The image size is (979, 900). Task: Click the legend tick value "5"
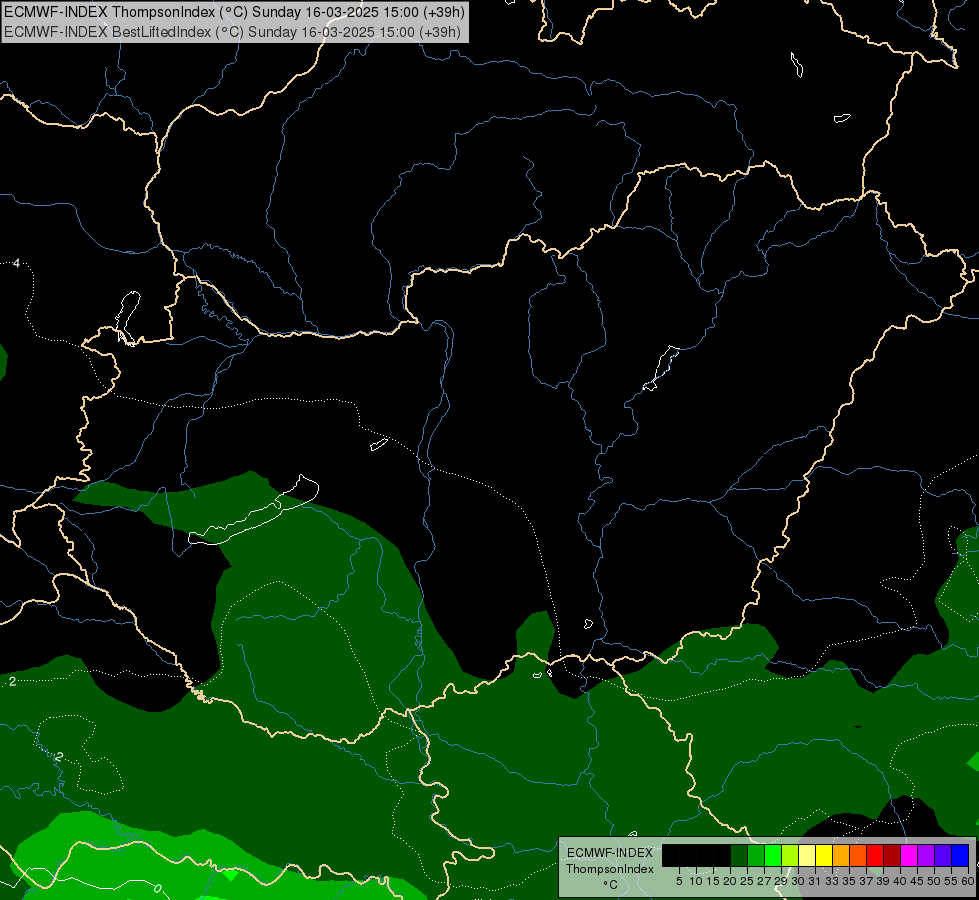(x=679, y=881)
